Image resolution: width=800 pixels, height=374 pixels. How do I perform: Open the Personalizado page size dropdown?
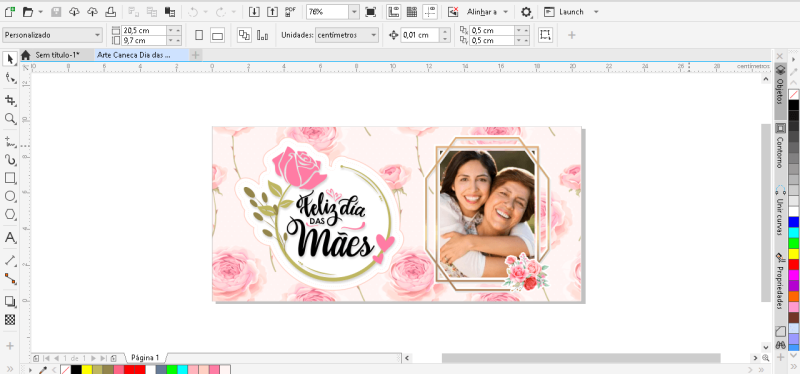[x=53, y=35]
